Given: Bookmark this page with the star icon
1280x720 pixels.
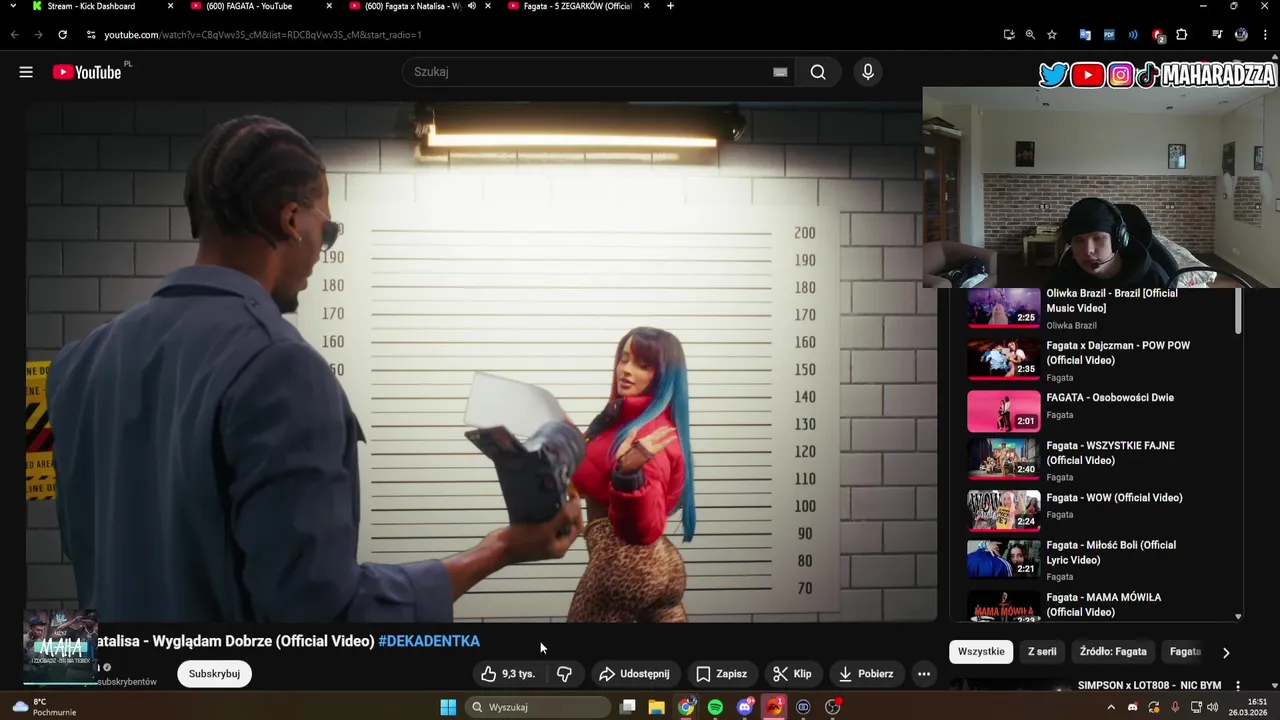Looking at the screenshot, I should pyautogui.click(x=1052, y=35).
